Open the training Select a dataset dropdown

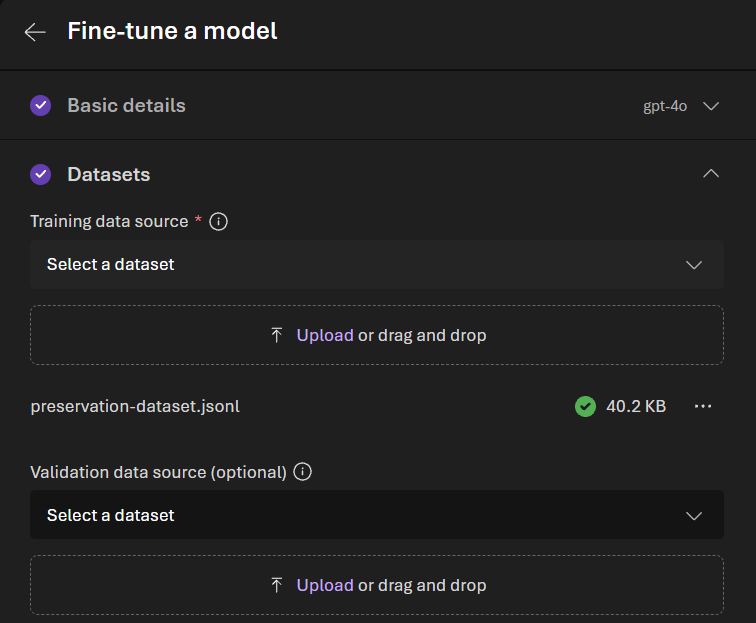(377, 265)
